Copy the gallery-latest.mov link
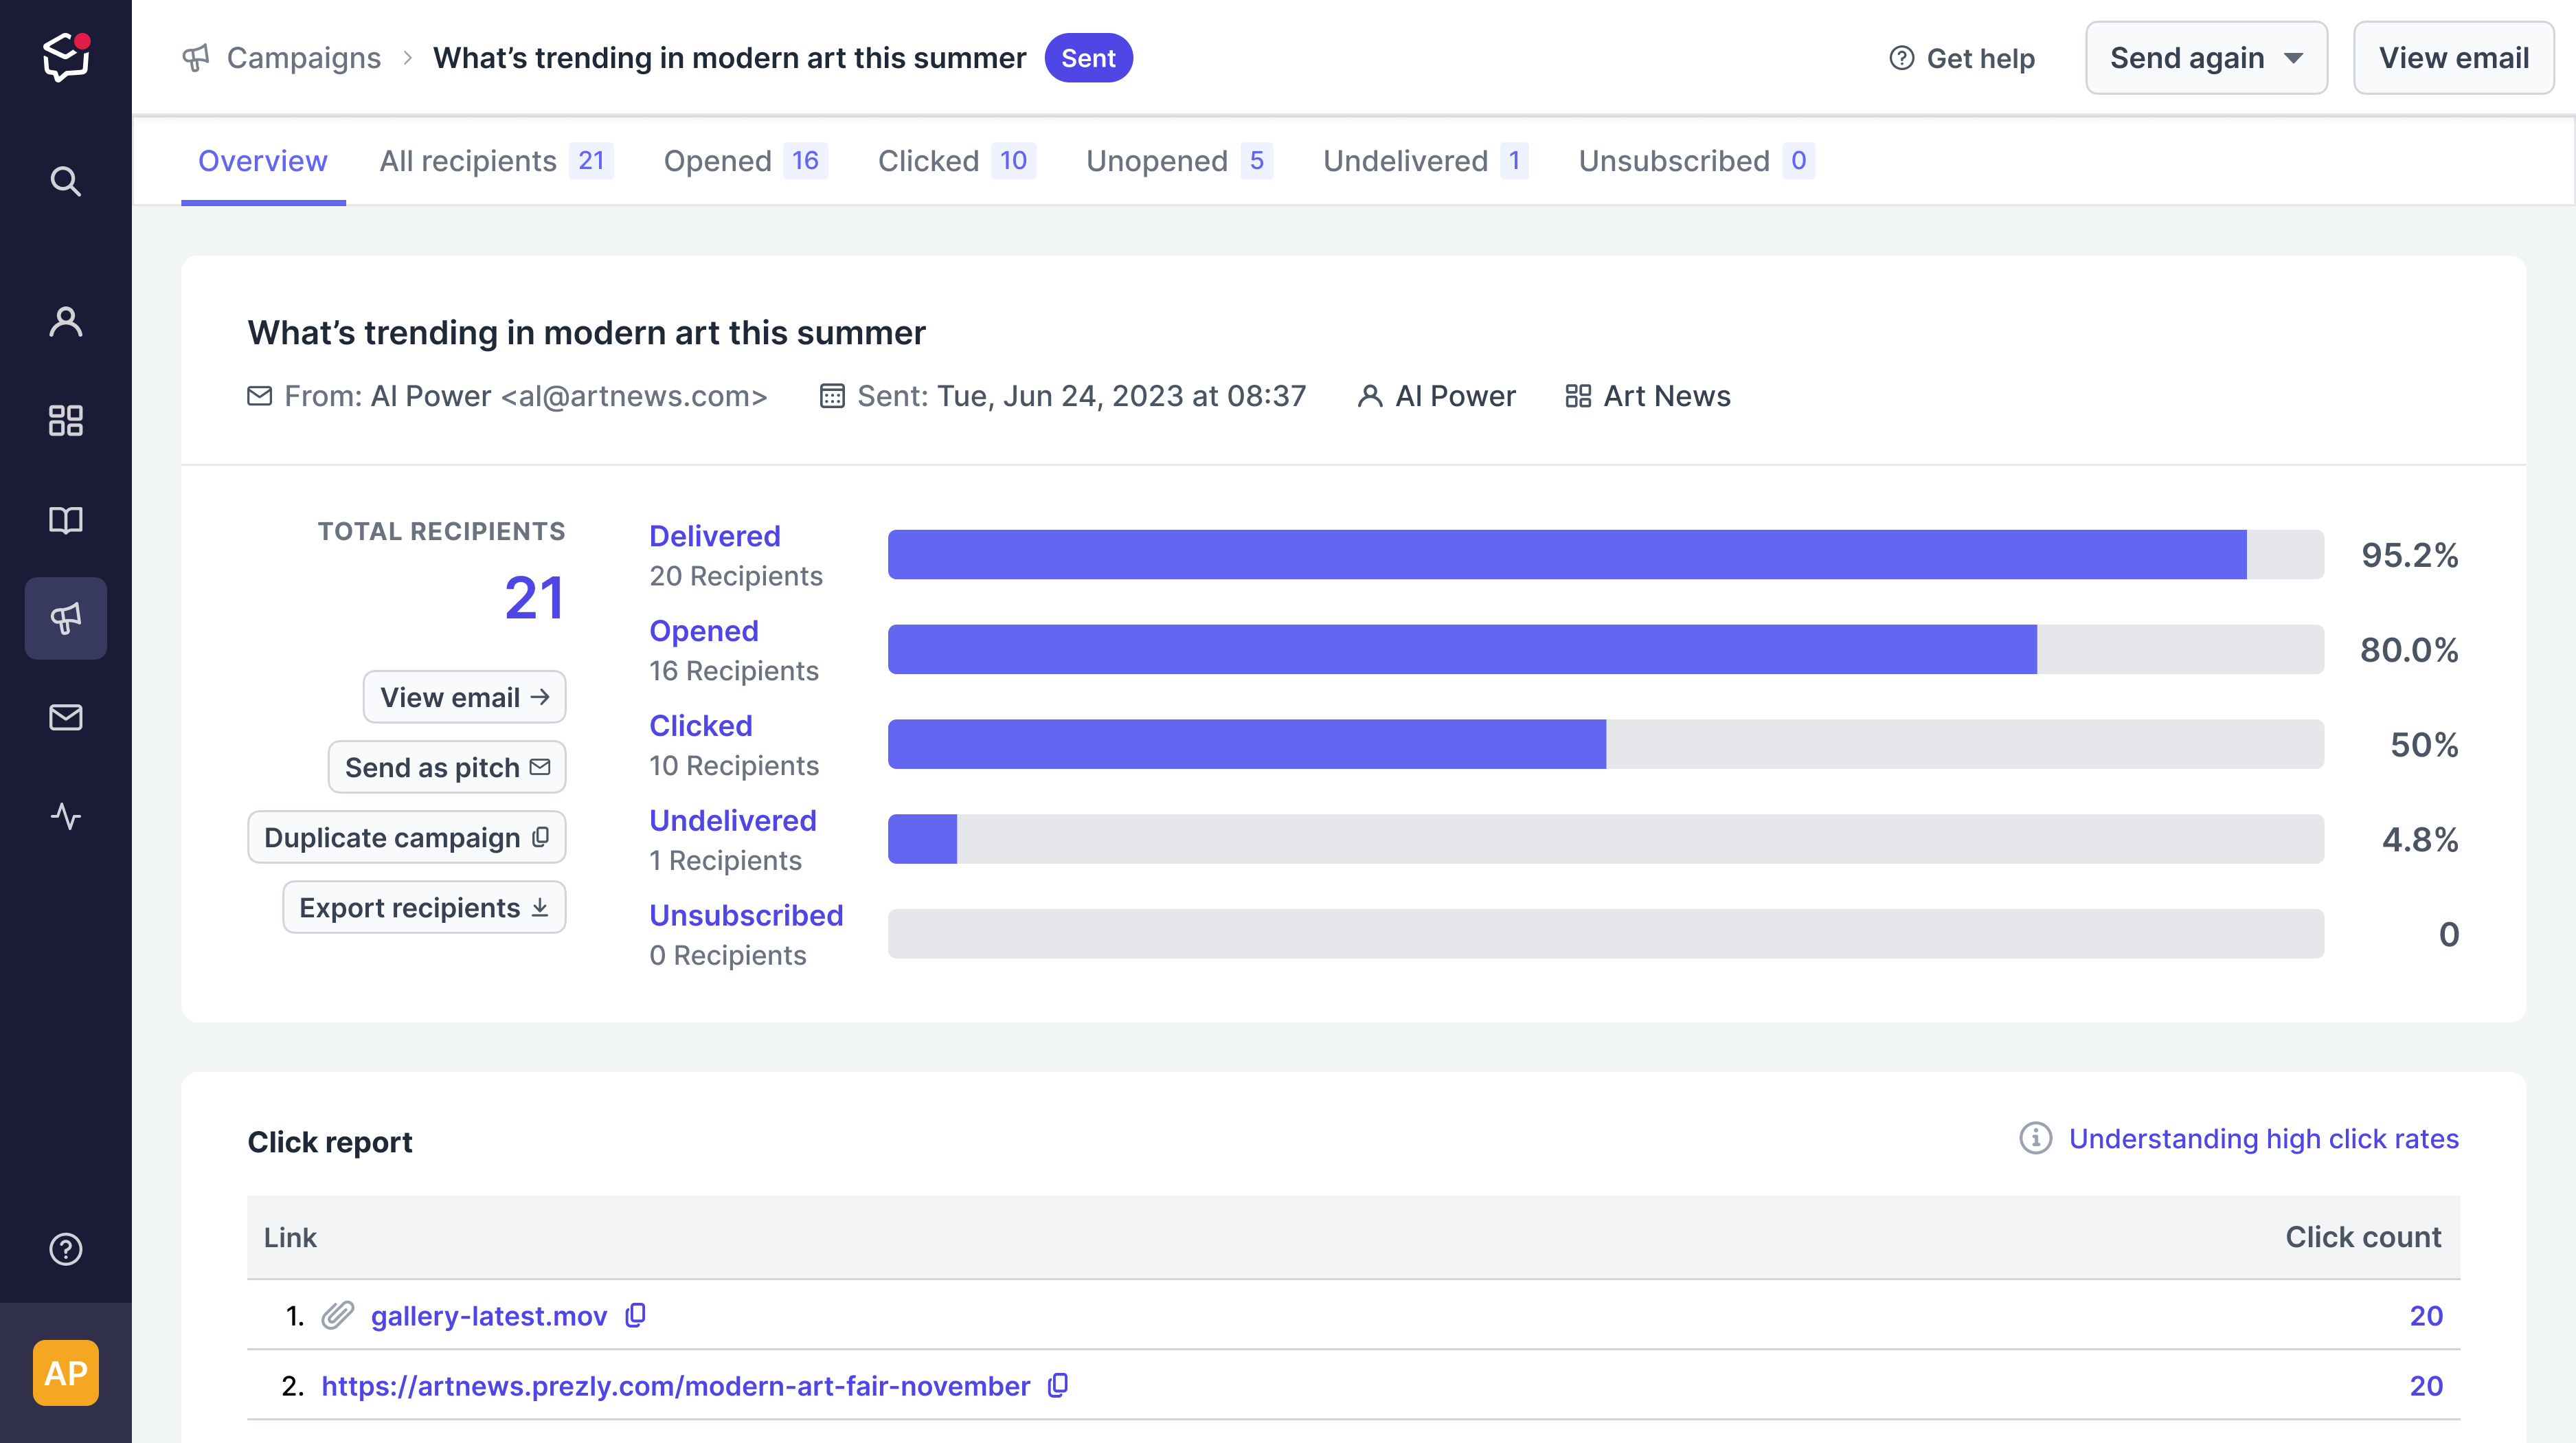The image size is (2576, 1443). (x=636, y=1316)
